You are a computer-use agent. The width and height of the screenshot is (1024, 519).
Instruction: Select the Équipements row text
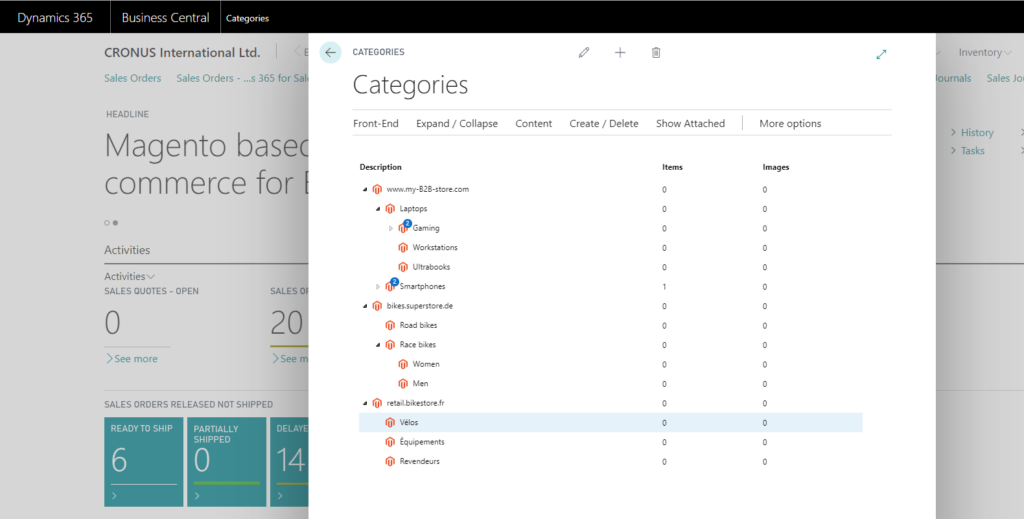422,442
